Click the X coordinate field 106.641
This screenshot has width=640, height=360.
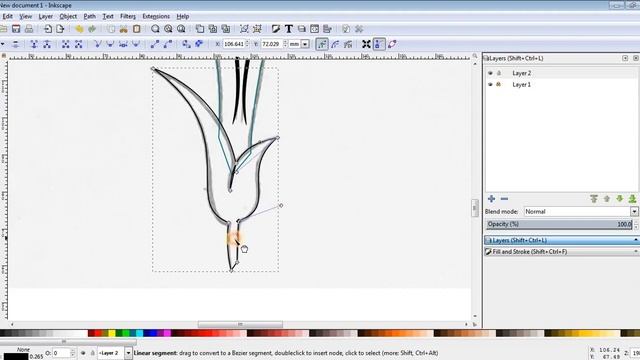click(x=234, y=44)
